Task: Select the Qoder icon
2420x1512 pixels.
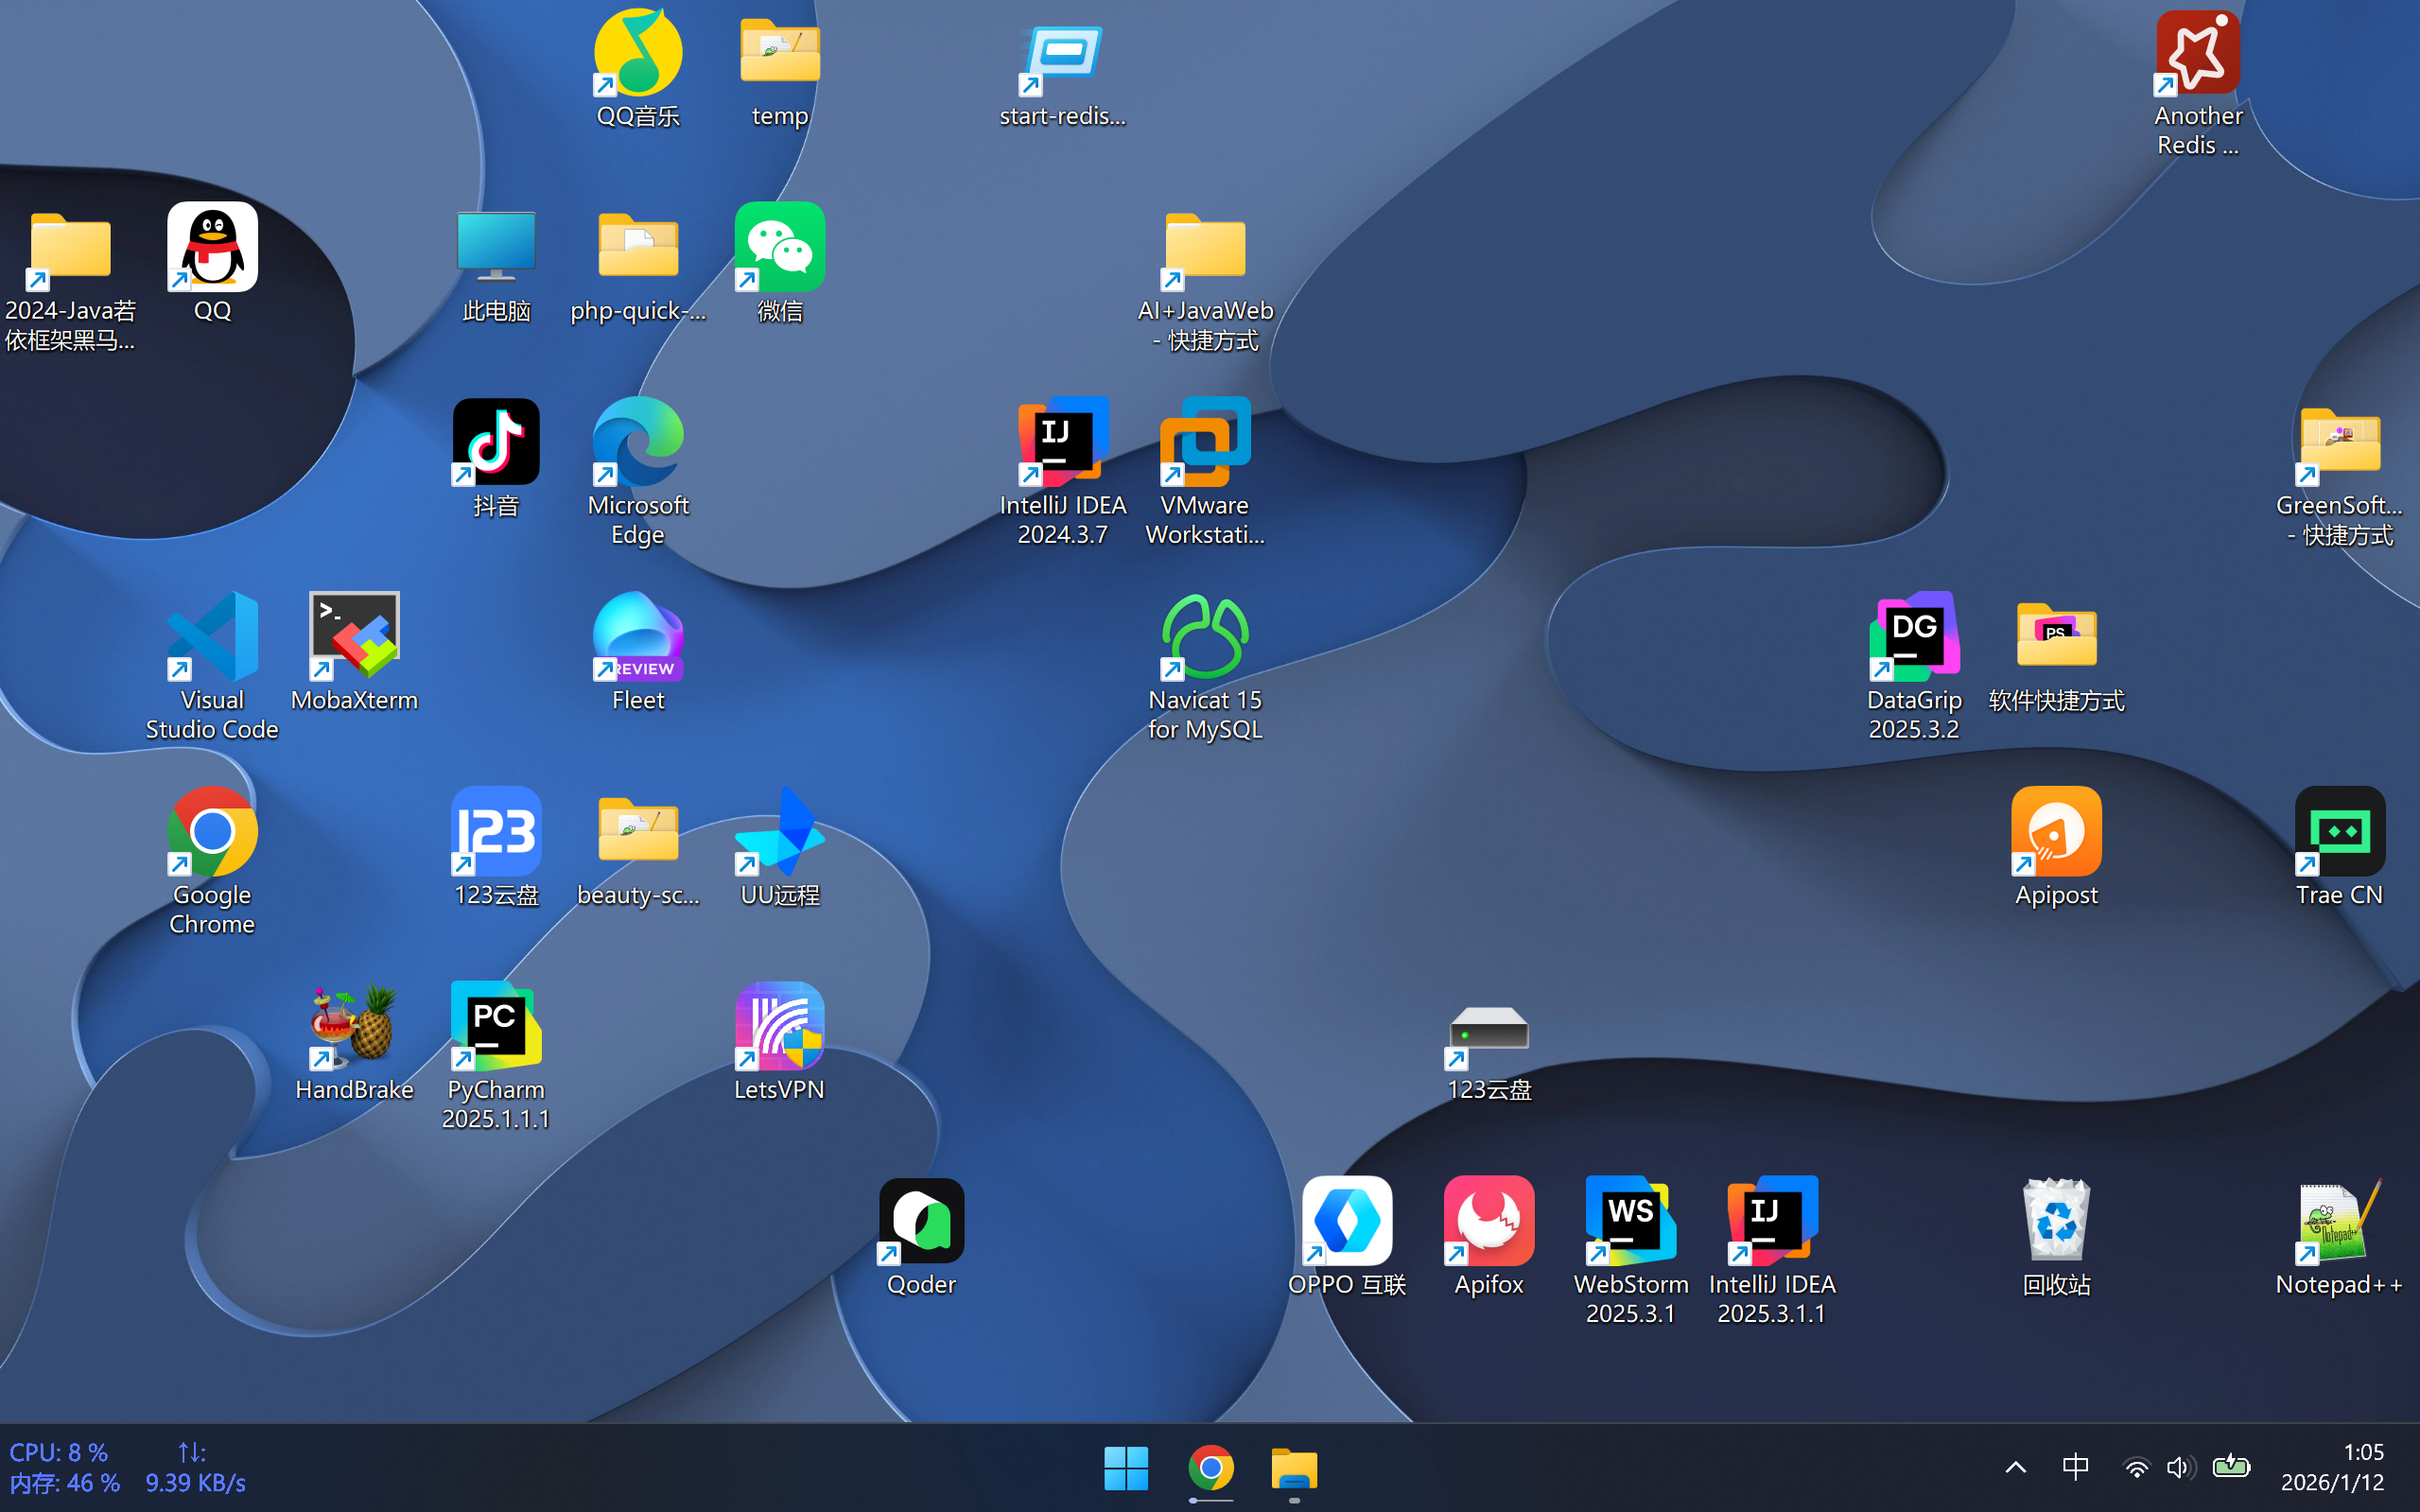Action: 920,1220
